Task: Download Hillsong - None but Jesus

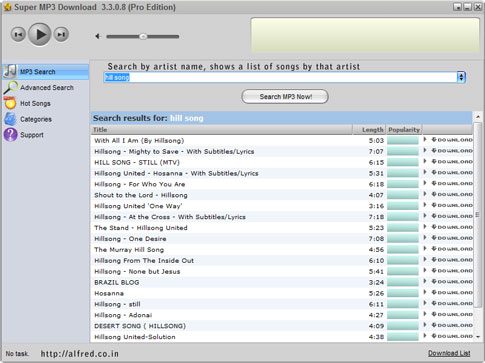Action: coord(452,271)
